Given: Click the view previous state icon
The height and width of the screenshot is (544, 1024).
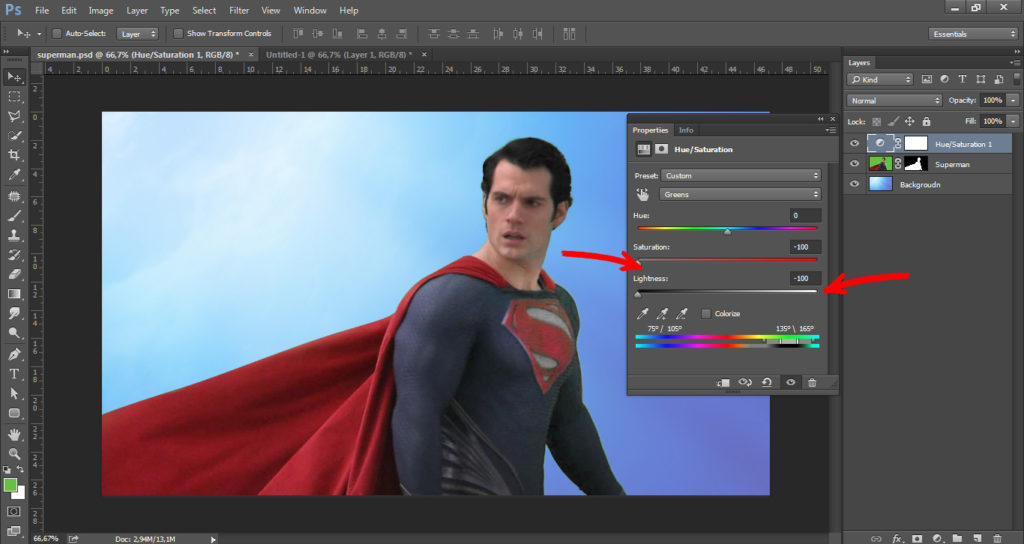Looking at the screenshot, I should pos(745,382).
